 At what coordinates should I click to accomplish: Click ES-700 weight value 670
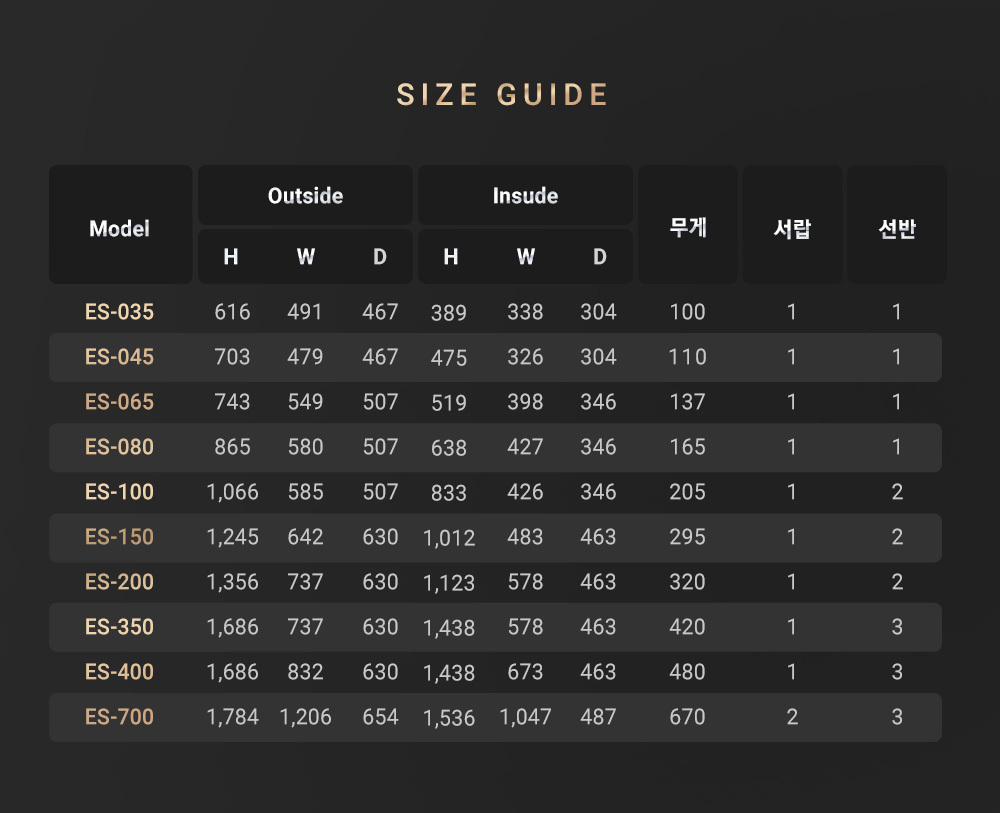[x=688, y=717]
